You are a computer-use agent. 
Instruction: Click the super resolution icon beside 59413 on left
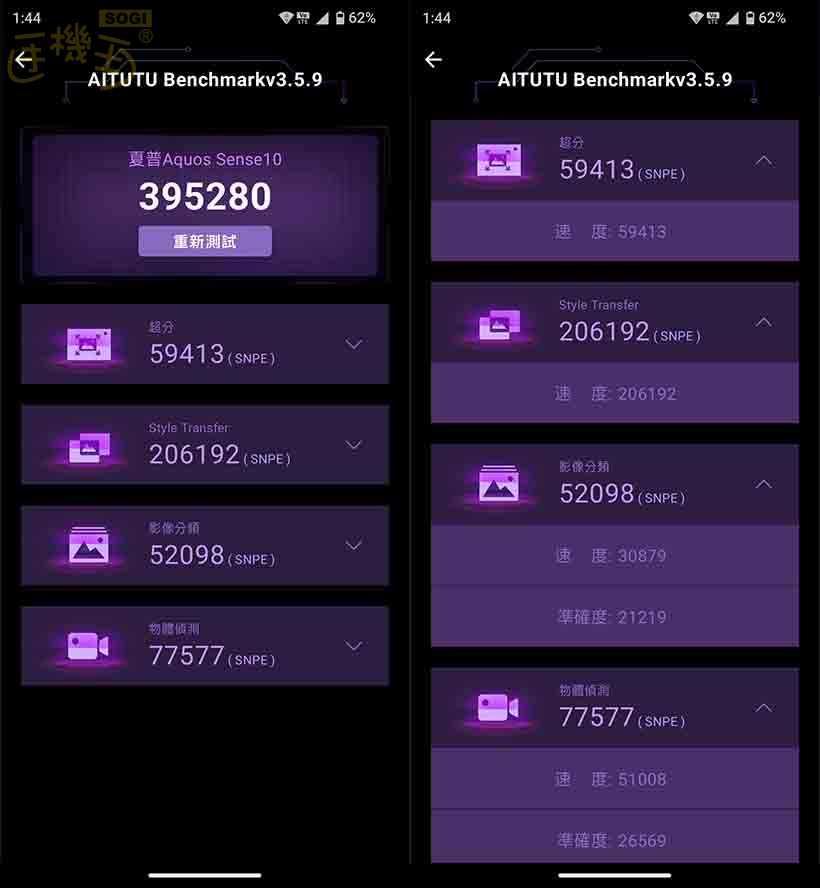pos(89,344)
